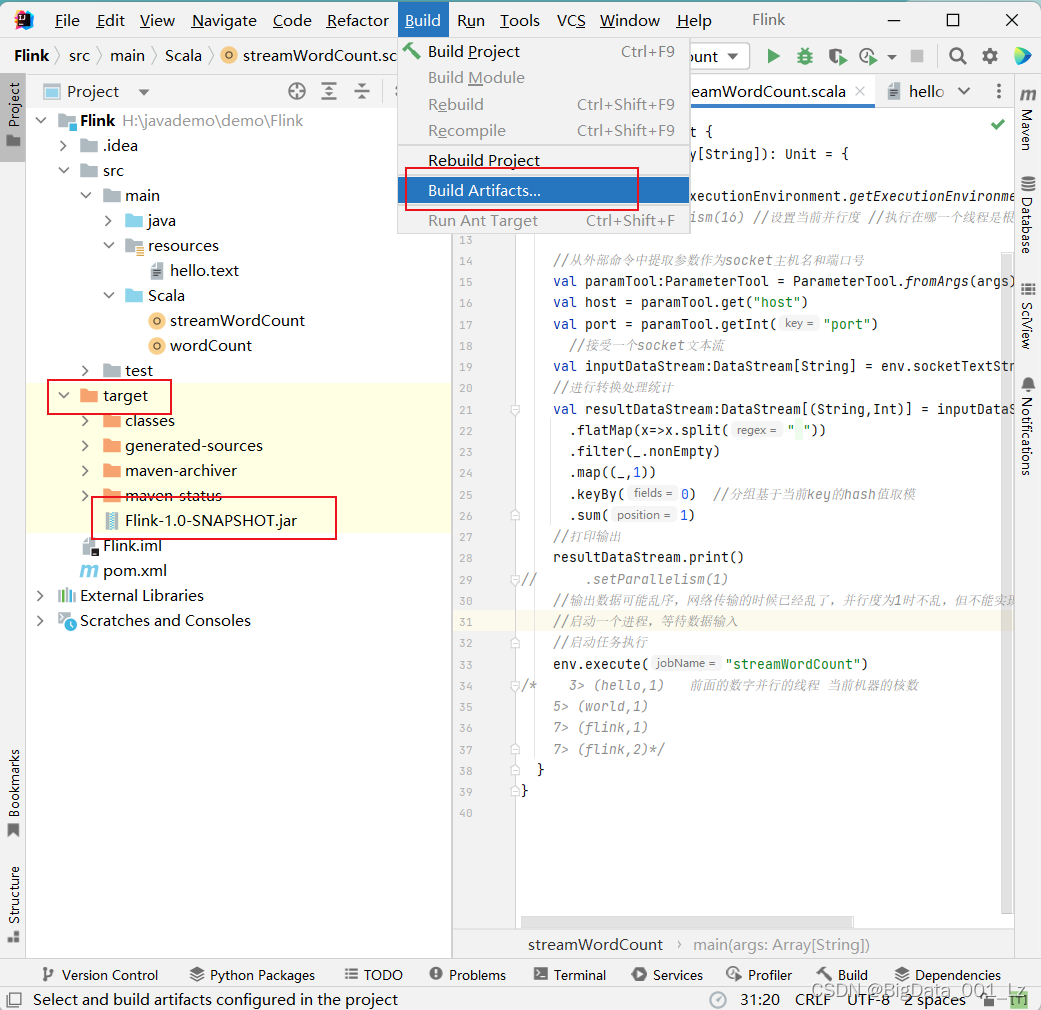This screenshot has height=1010, width=1041.
Task: Close the streamWordCount.scala tab
Action: coord(860,91)
